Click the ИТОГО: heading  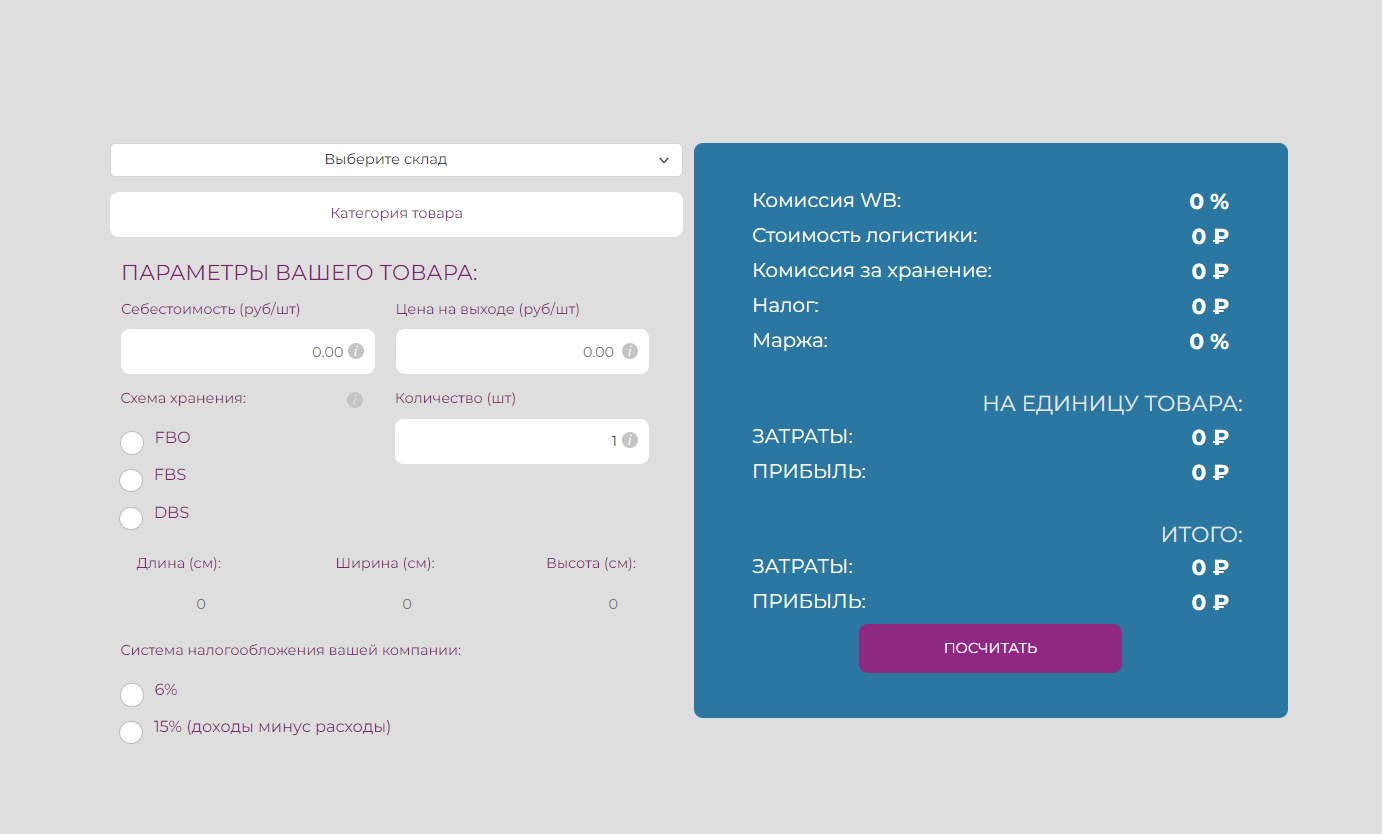click(1202, 535)
